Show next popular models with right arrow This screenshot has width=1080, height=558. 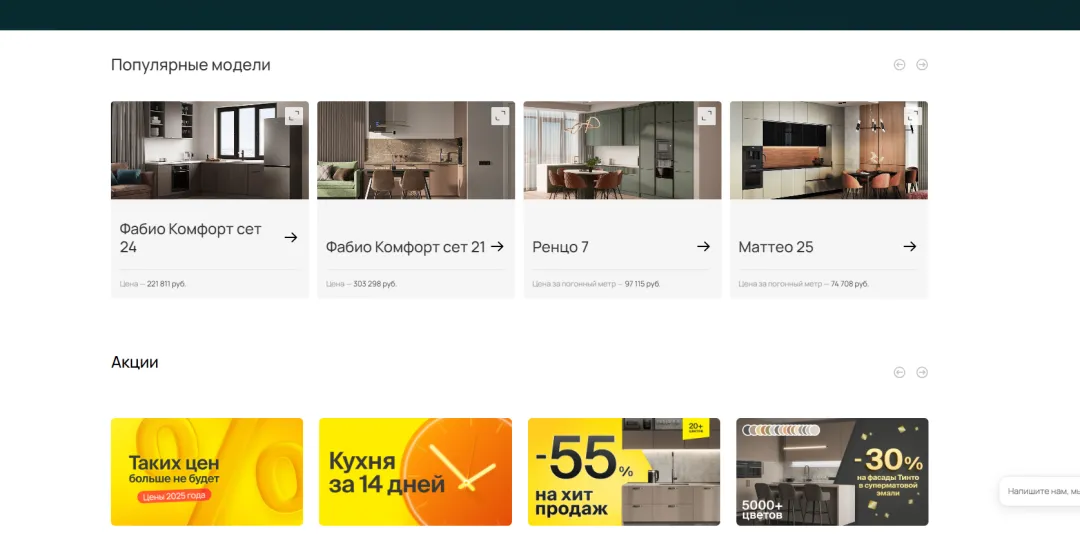[x=922, y=65]
